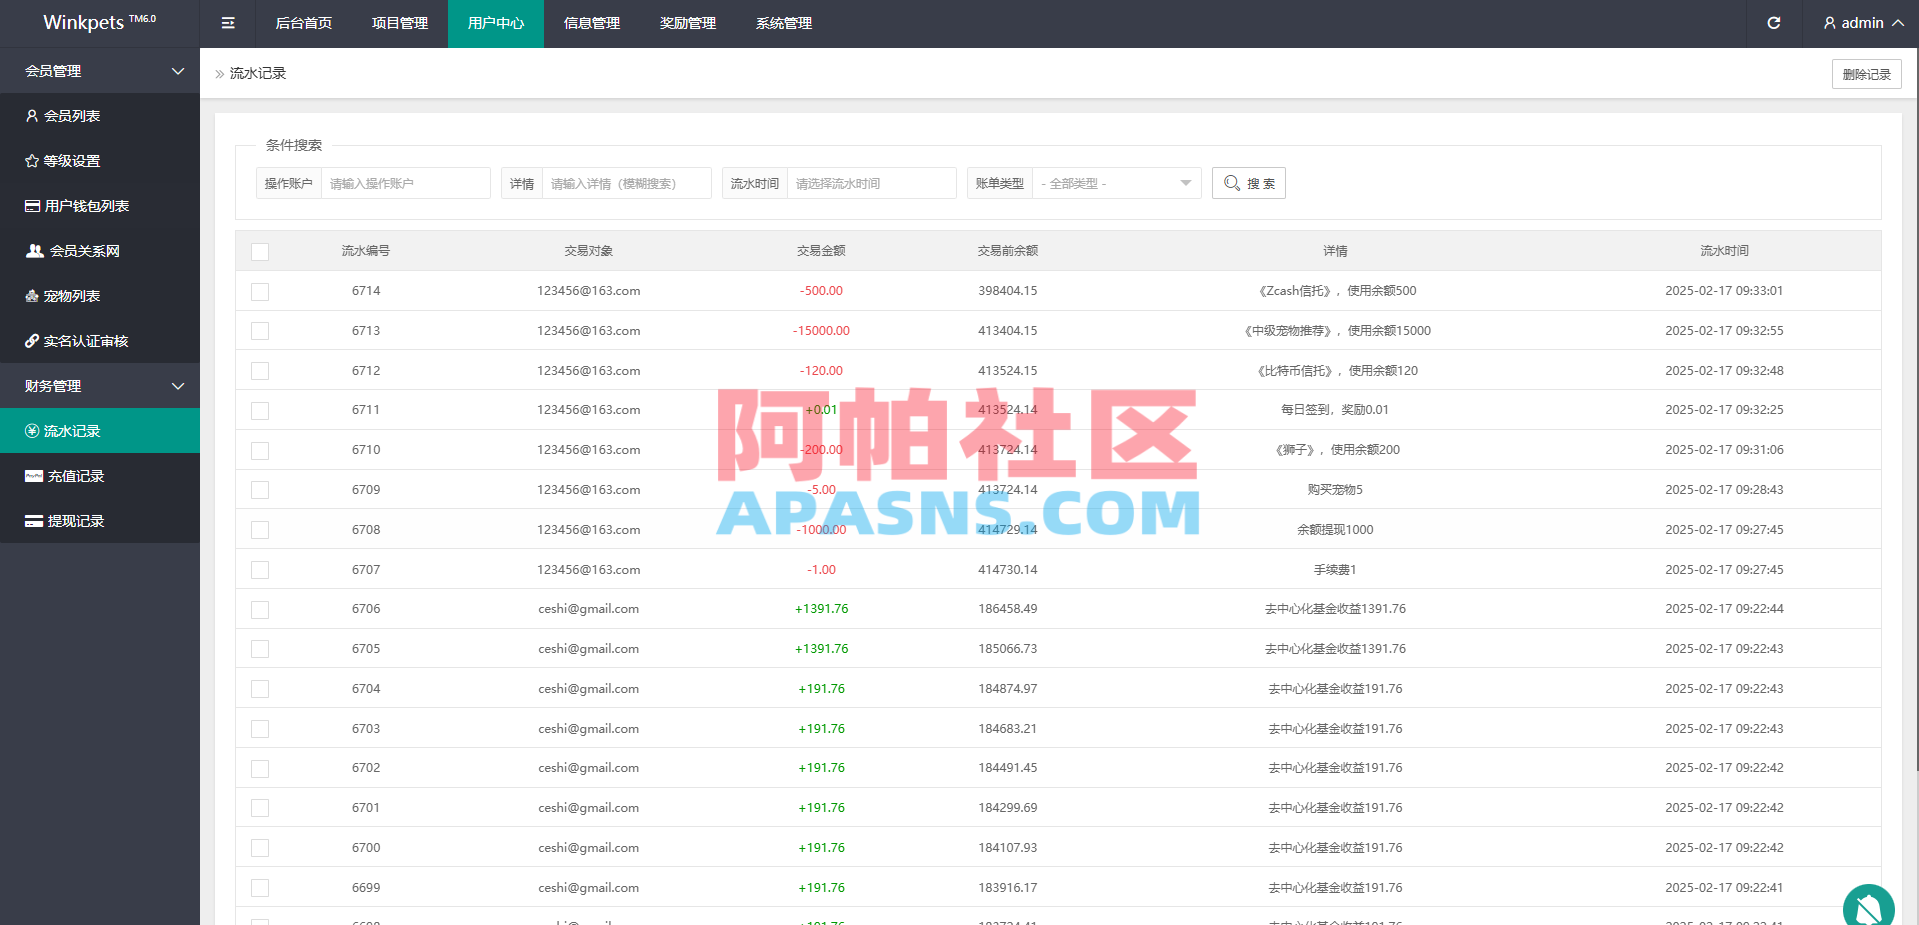Click the 请输入操作账户 account input field
Viewport: 1919px width, 925px height.
tap(405, 183)
